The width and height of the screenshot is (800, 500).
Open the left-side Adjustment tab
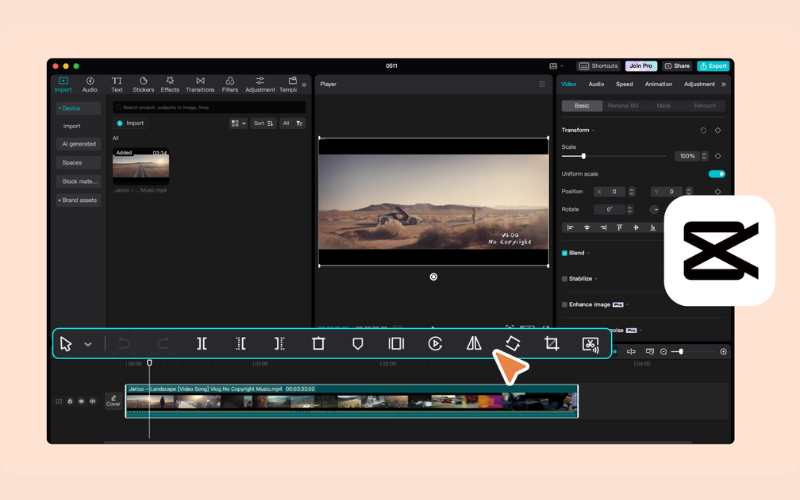point(260,85)
